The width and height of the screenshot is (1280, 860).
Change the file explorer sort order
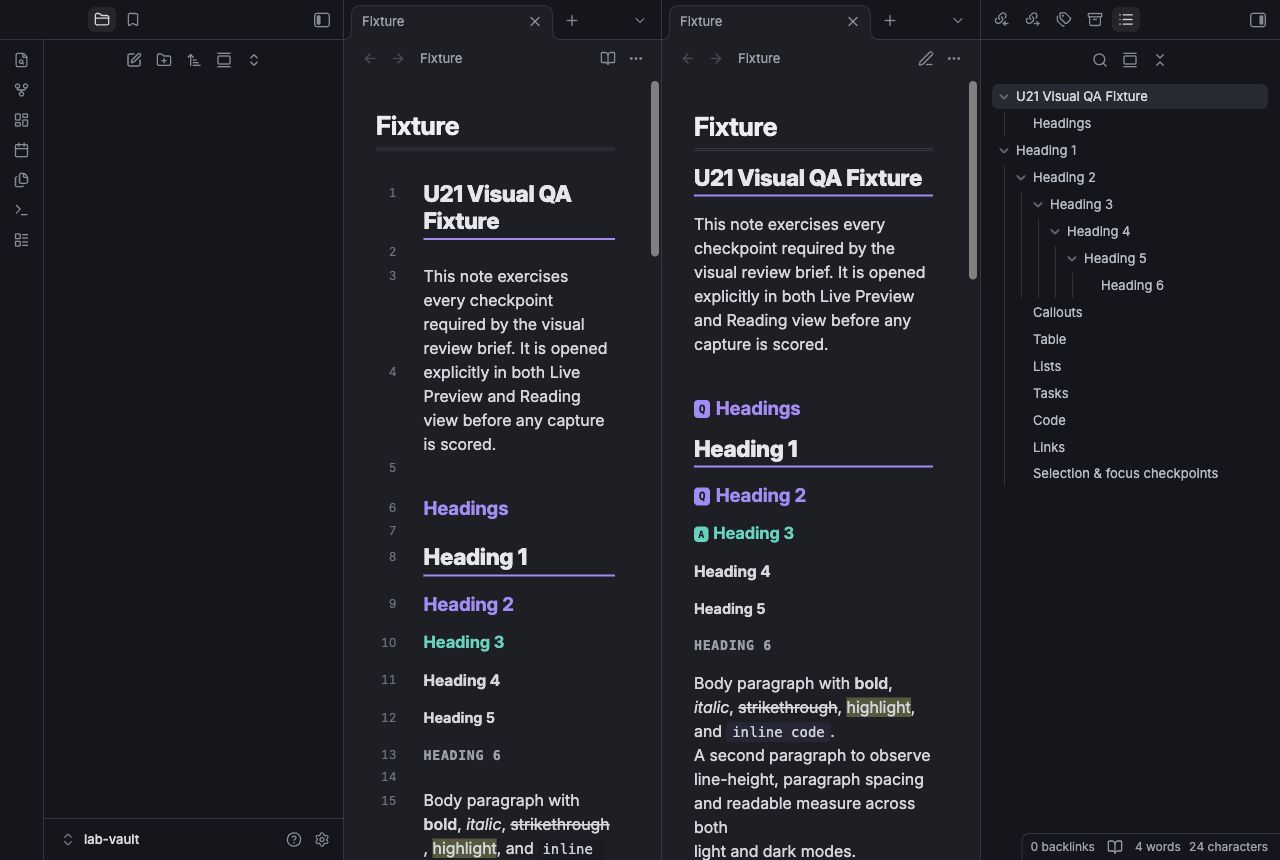click(x=194, y=60)
